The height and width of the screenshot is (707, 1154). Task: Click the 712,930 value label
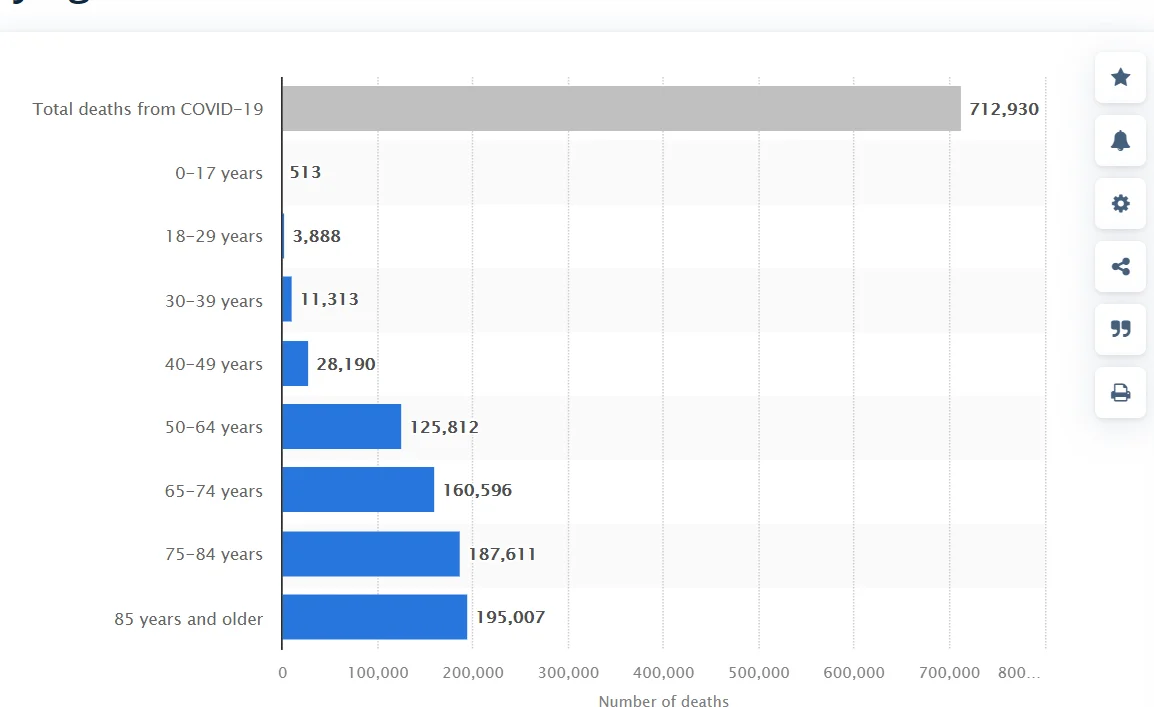click(1003, 109)
